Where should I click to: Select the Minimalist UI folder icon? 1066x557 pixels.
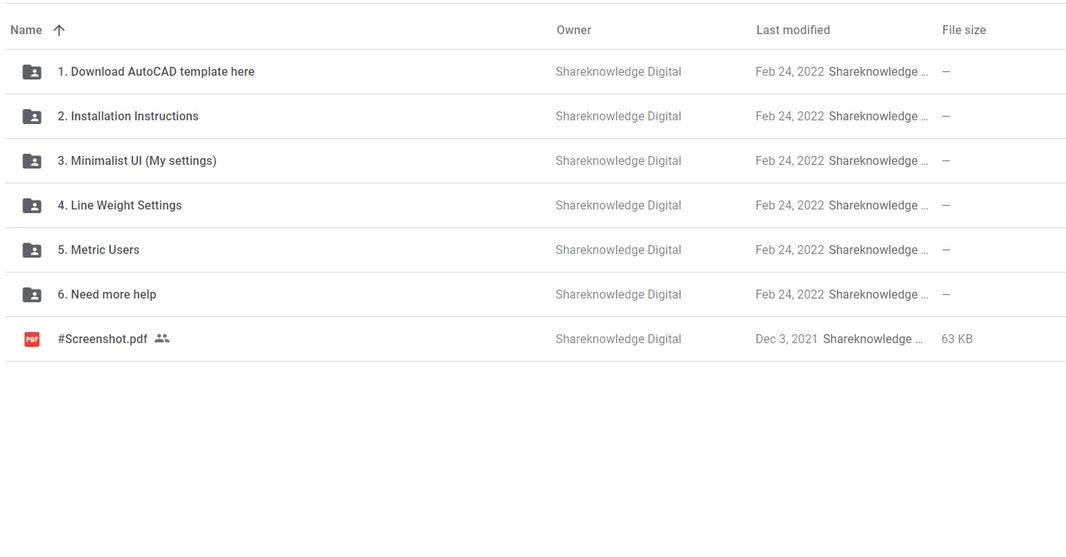[x=32, y=161]
